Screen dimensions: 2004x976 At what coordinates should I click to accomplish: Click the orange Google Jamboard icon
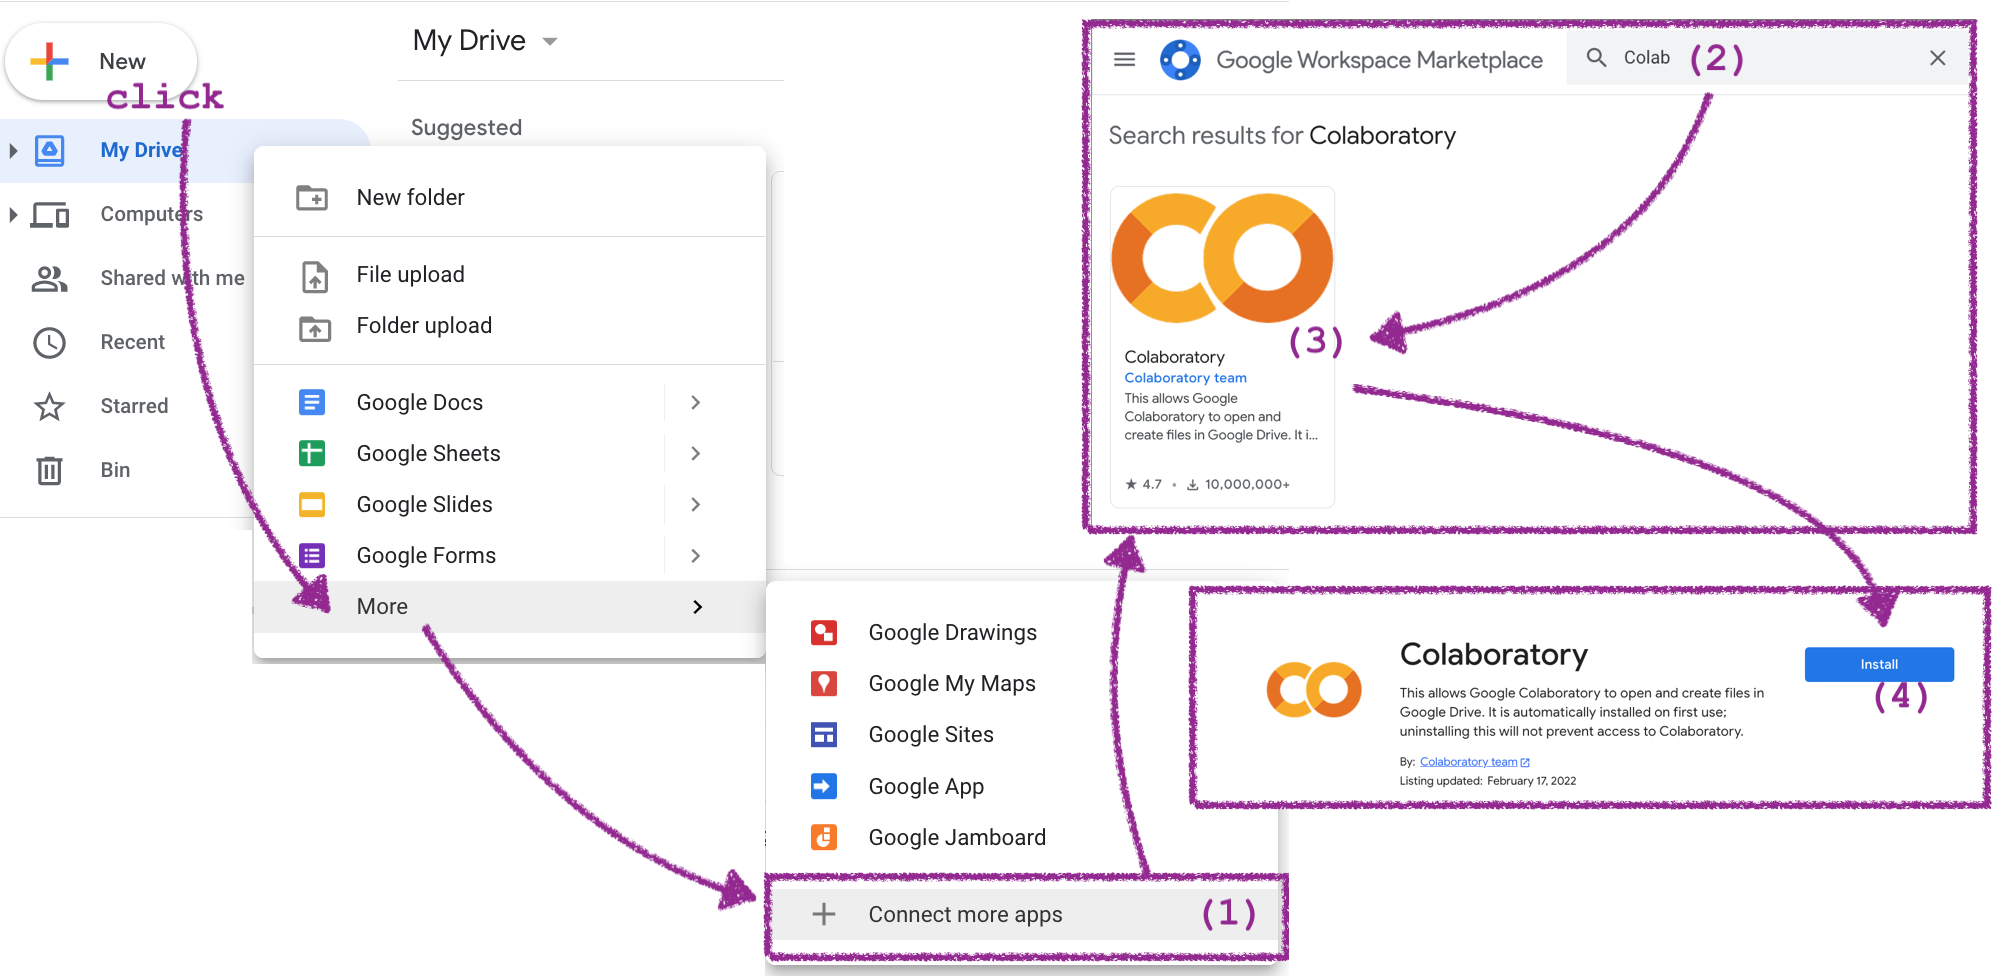point(824,837)
